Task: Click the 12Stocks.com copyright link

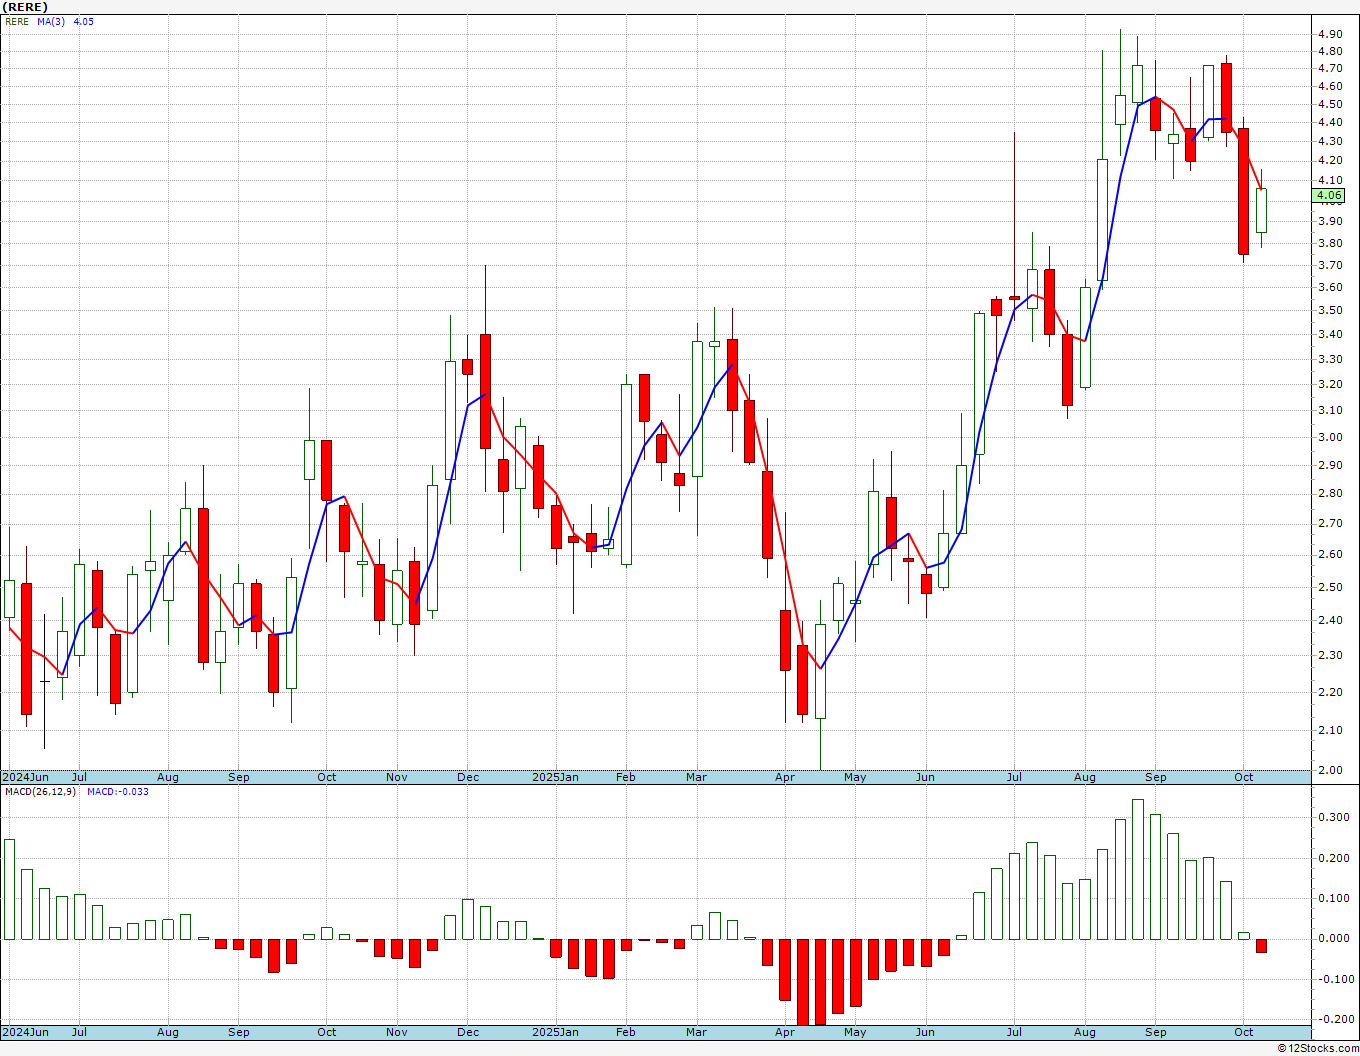Action: pos(1318,1048)
